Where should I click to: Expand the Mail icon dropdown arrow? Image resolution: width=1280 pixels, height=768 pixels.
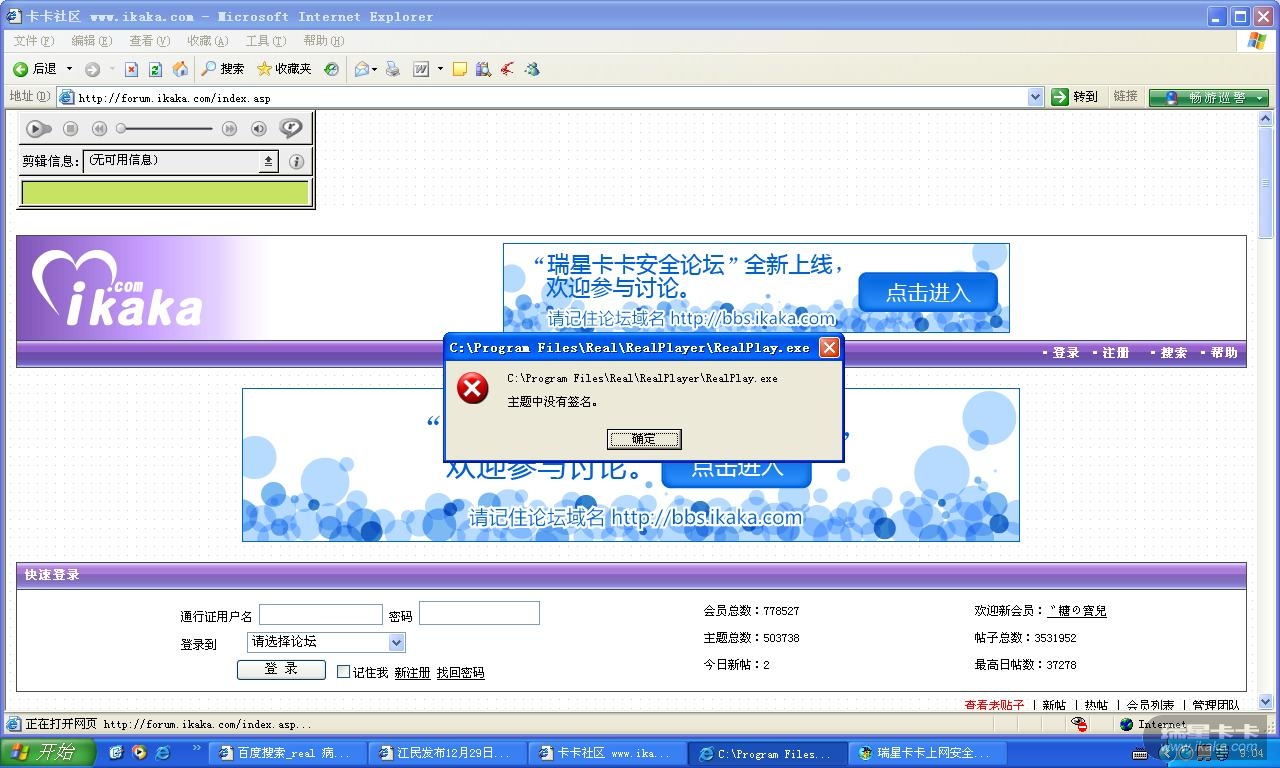point(375,69)
